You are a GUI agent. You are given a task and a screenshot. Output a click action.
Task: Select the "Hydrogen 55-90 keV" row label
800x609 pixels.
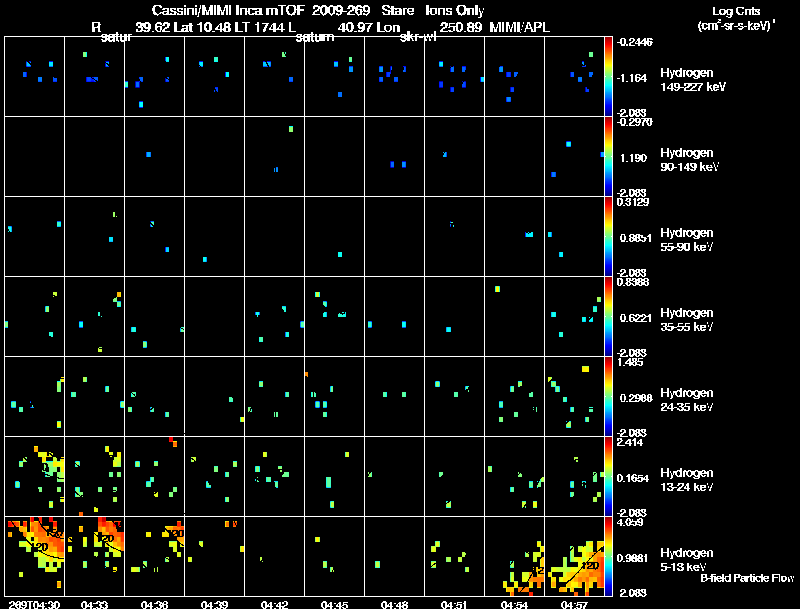687,240
